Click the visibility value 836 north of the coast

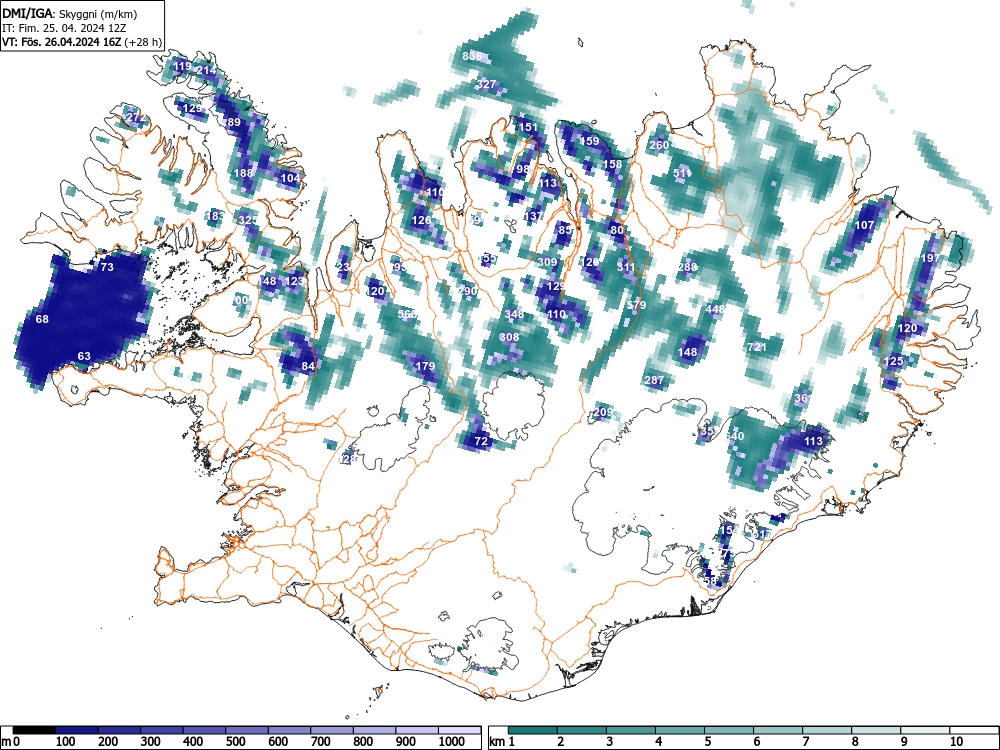[472, 56]
